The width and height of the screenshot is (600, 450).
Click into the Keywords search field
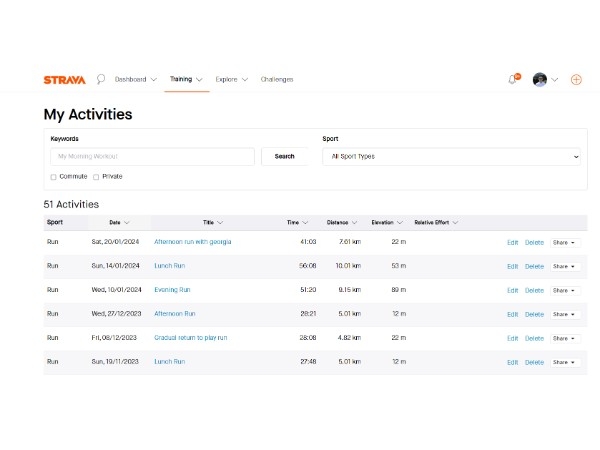152,157
